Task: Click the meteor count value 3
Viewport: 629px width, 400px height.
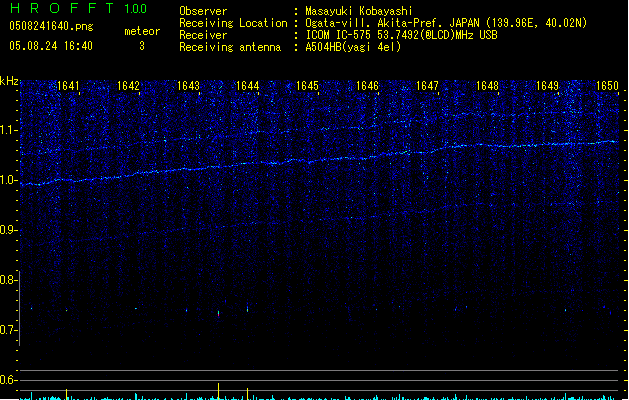Action: pos(141,46)
